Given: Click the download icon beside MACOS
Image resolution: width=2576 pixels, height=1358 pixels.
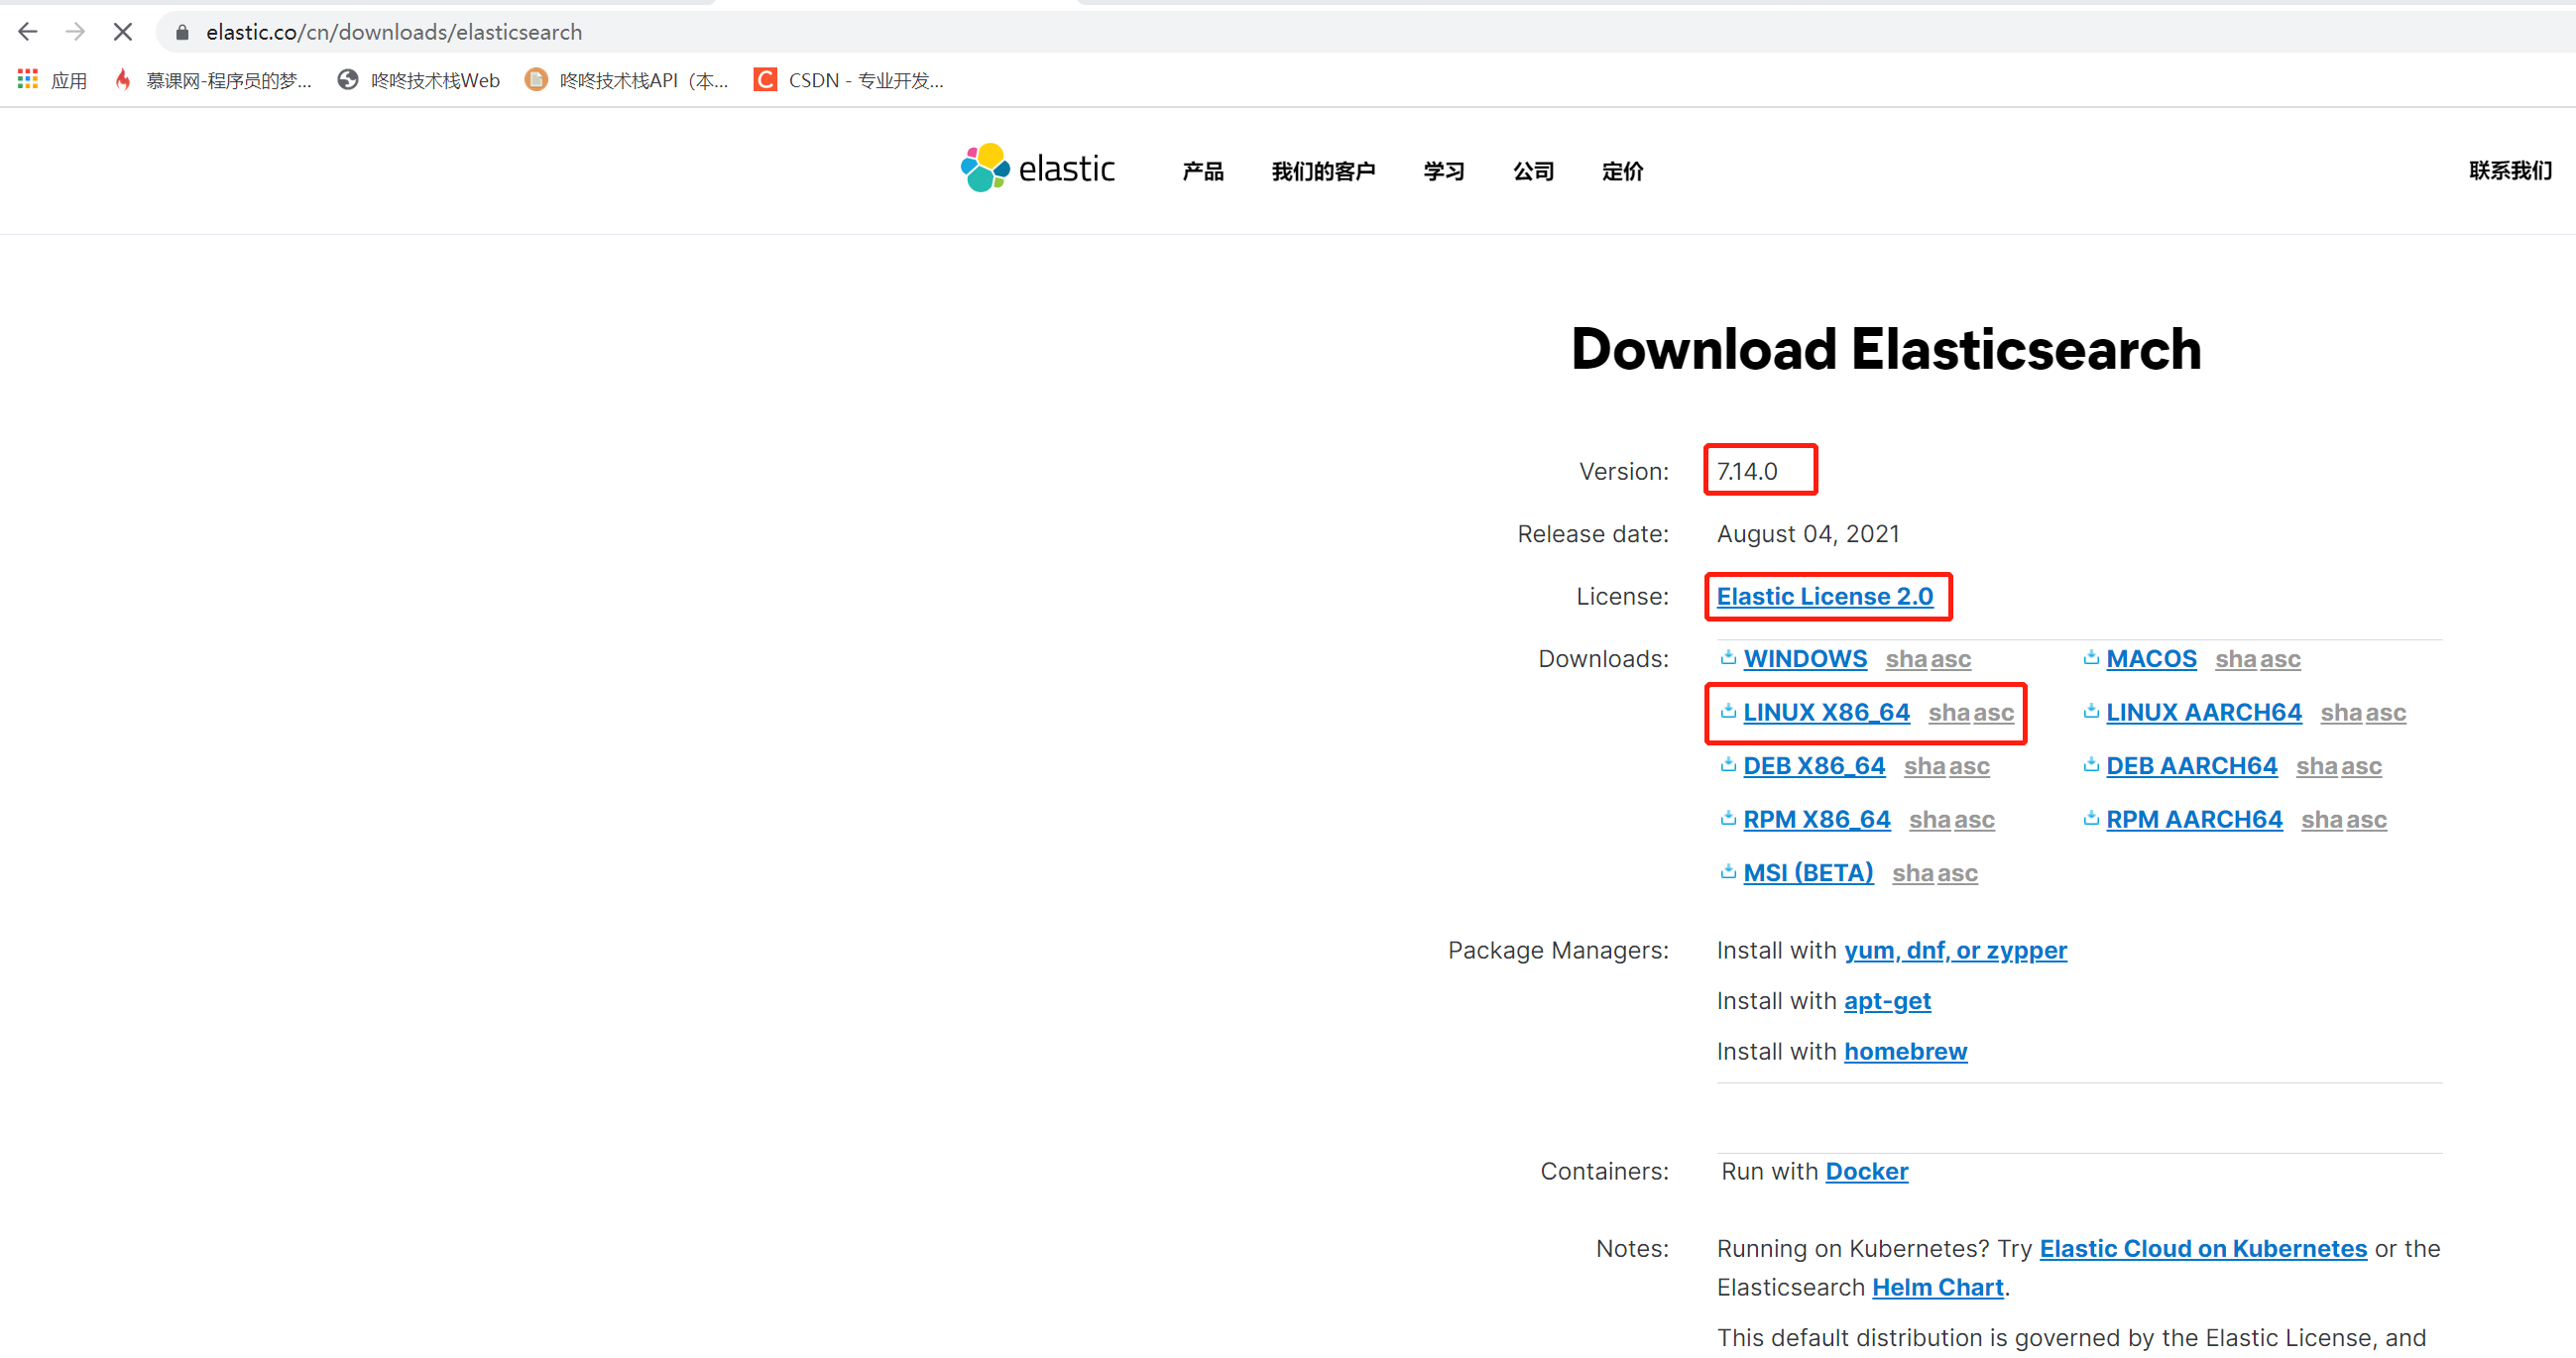Looking at the screenshot, I should point(2092,657).
